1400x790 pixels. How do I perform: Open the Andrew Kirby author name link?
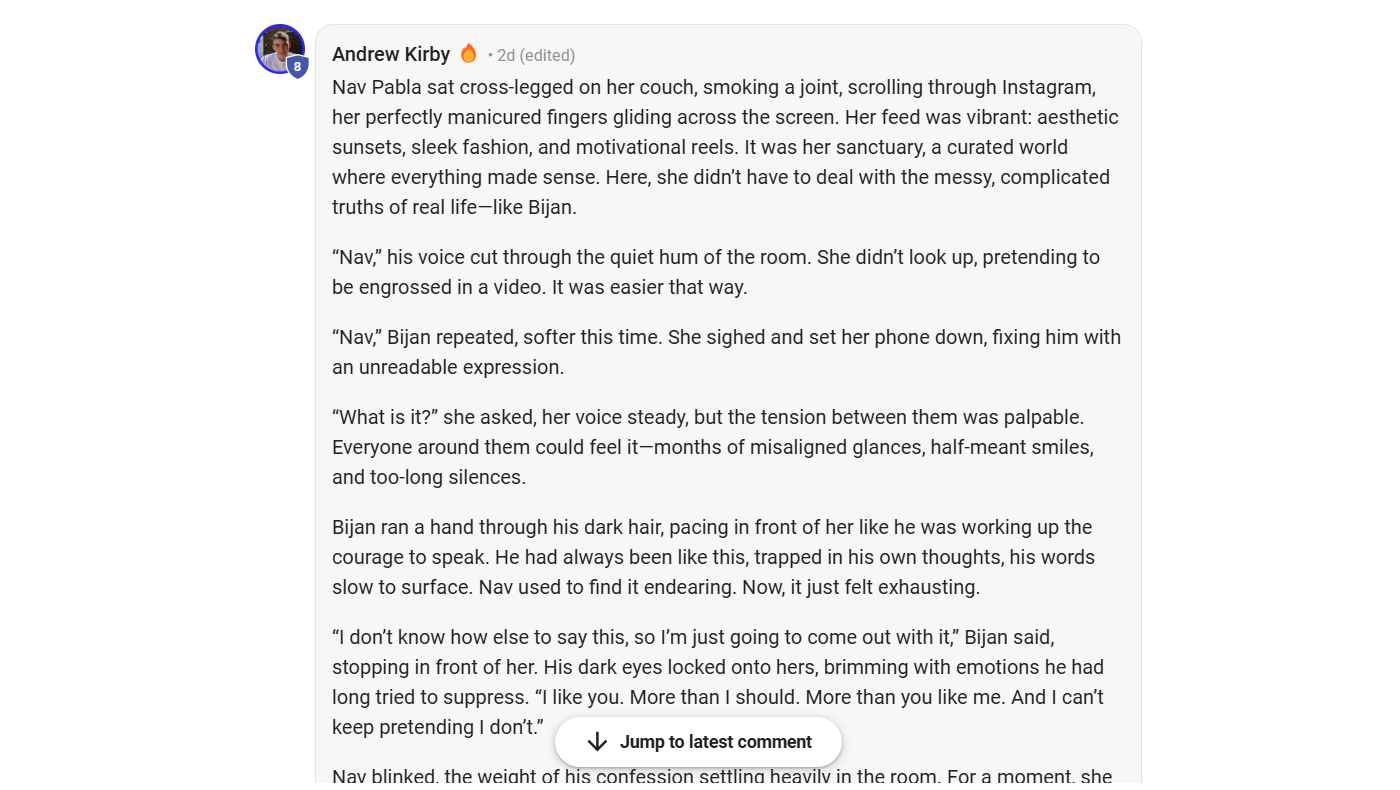point(391,54)
